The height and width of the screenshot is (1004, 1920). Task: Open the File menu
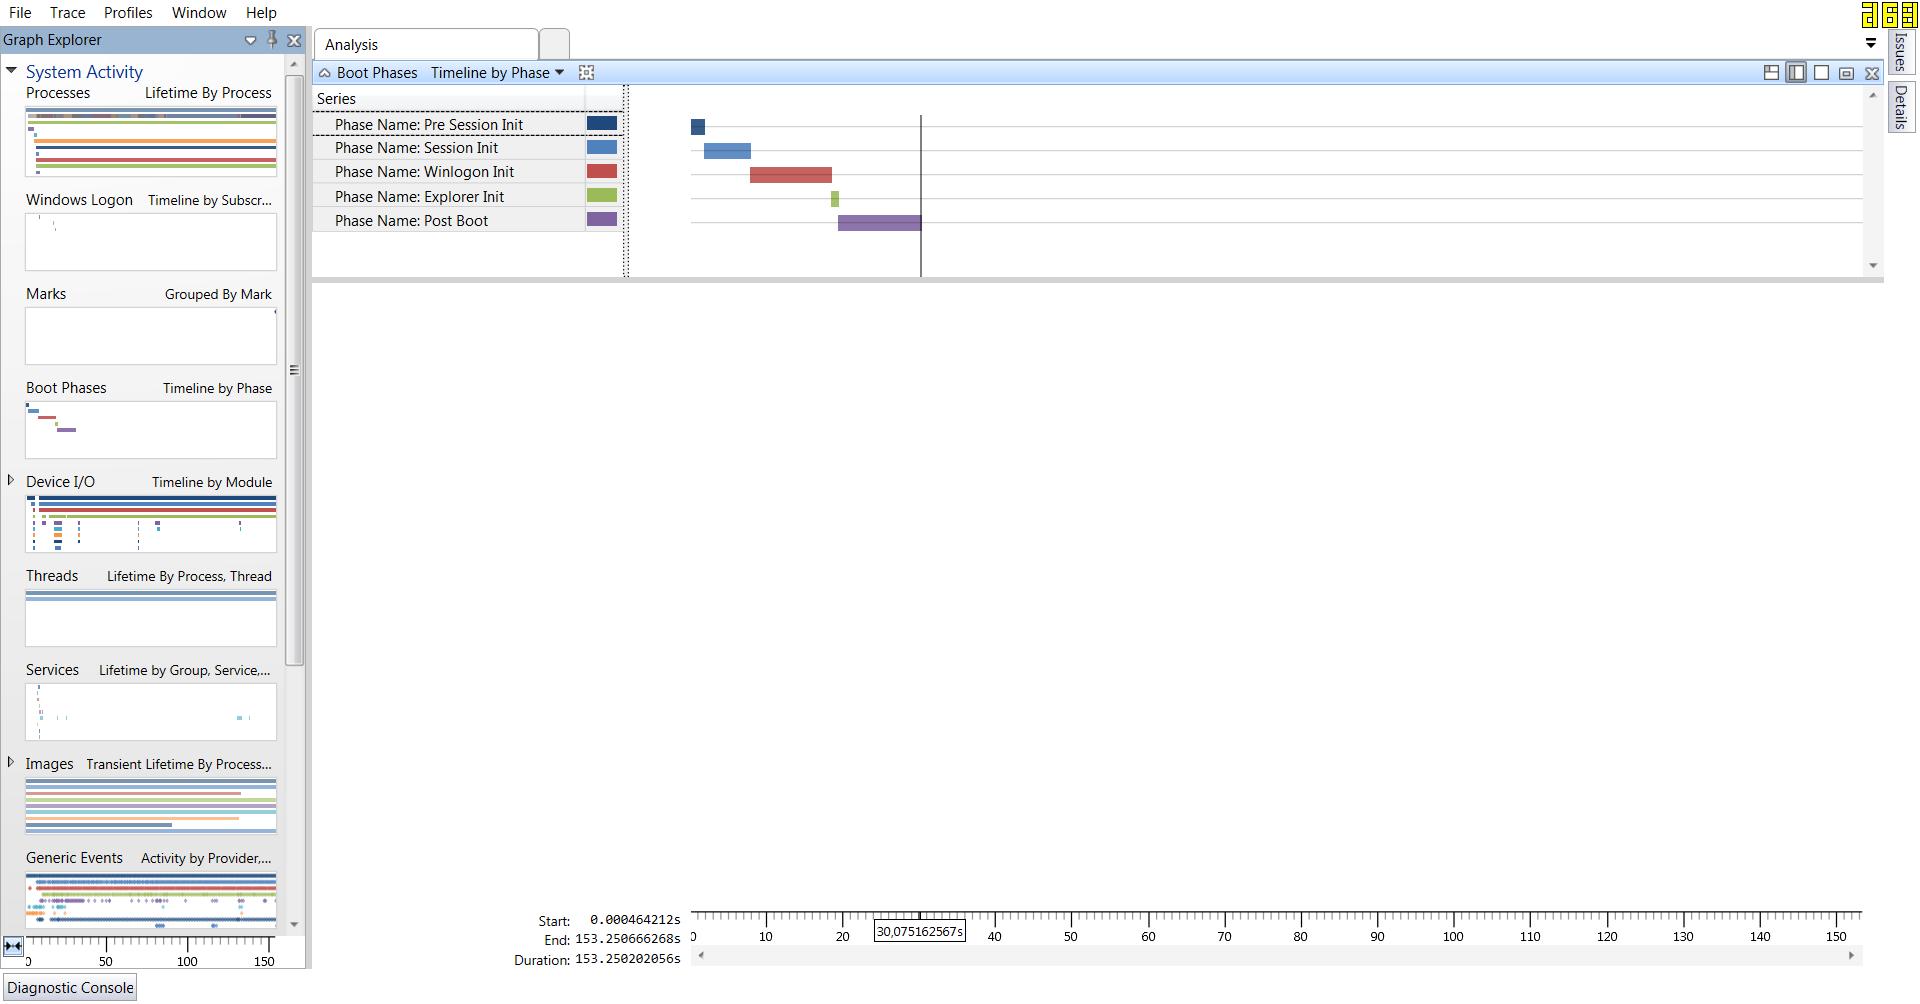(x=20, y=13)
